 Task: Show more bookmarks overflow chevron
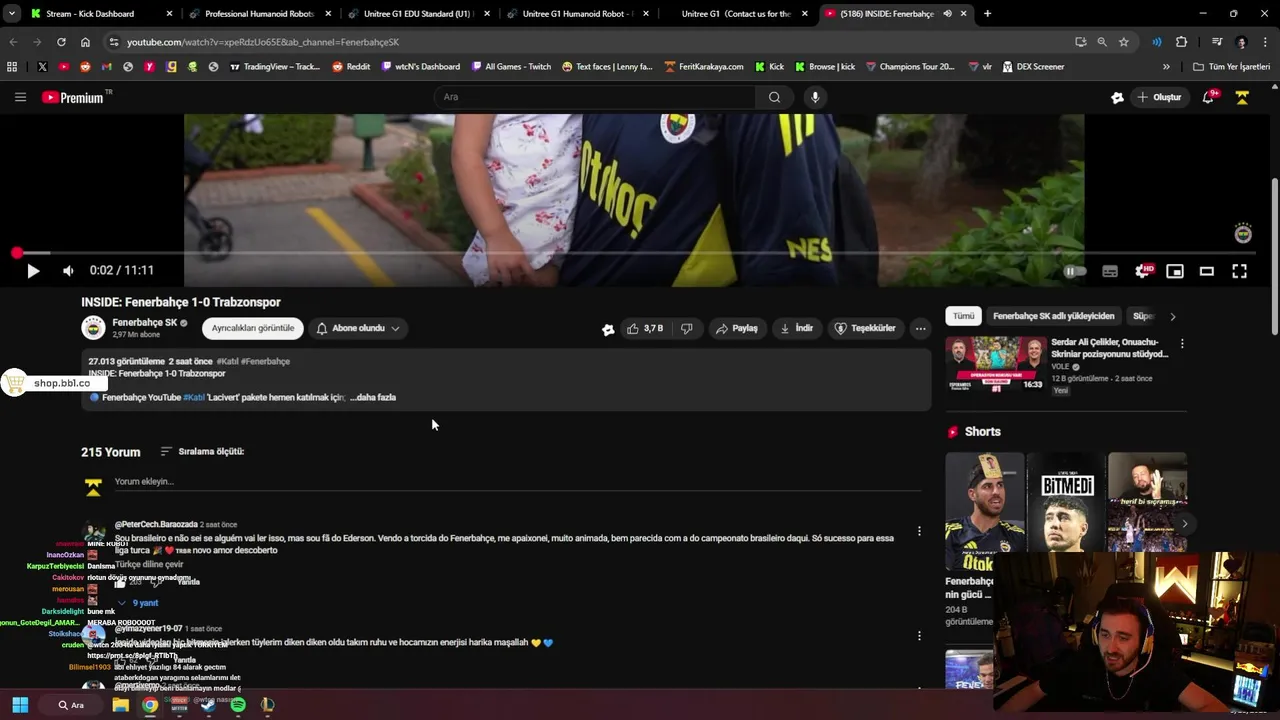coord(1166,67)
